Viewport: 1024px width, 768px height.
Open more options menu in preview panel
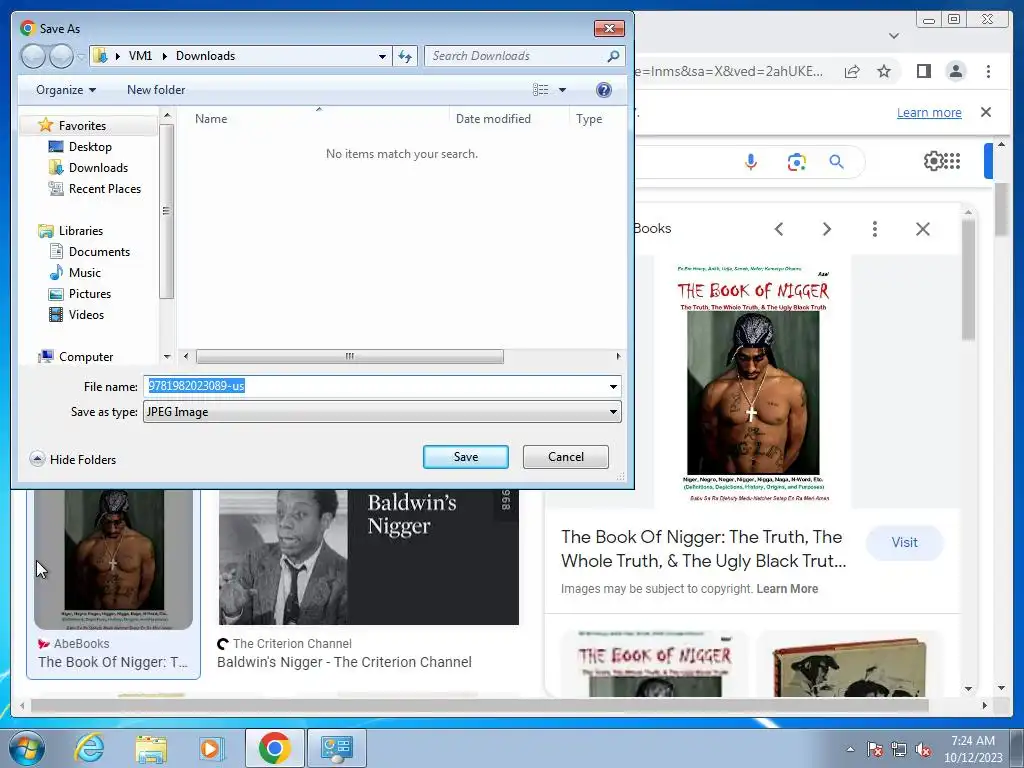click(x=874, y=229)
